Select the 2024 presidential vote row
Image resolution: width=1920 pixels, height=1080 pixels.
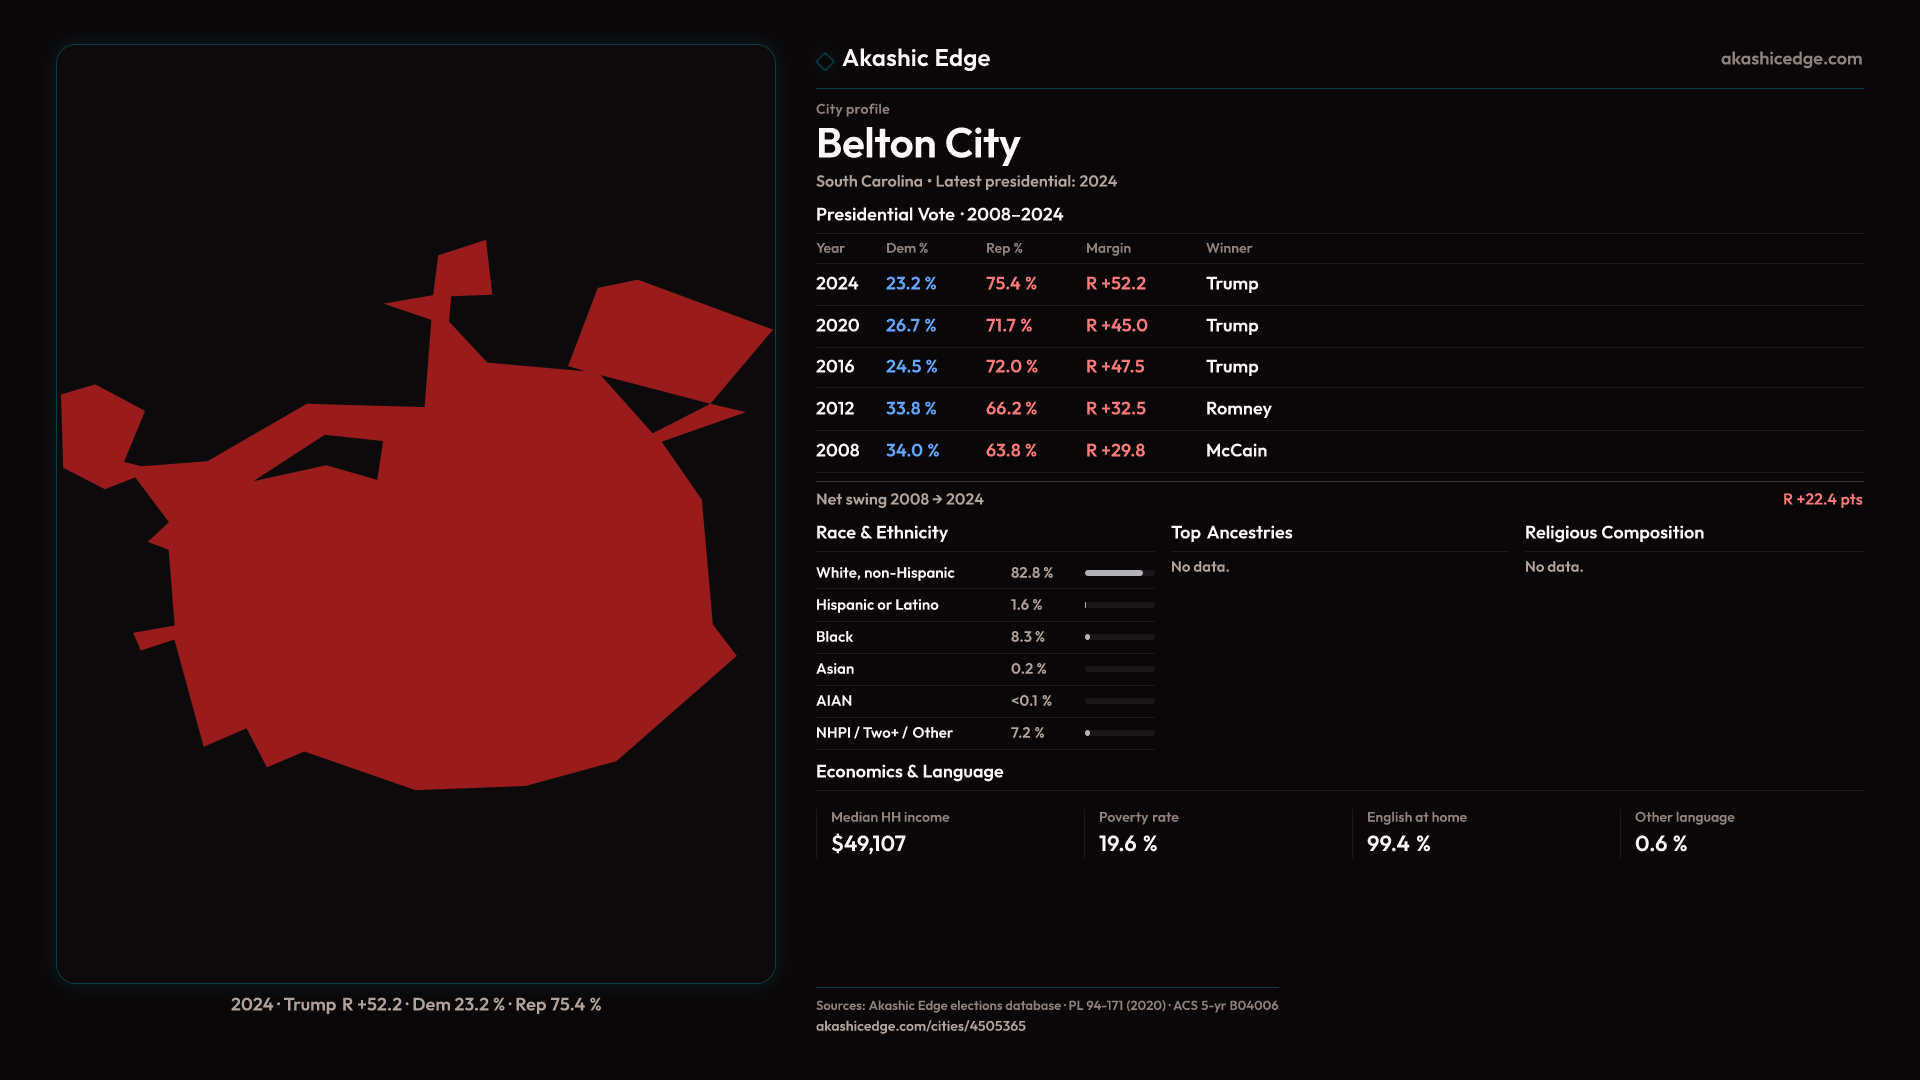point(837,284)
